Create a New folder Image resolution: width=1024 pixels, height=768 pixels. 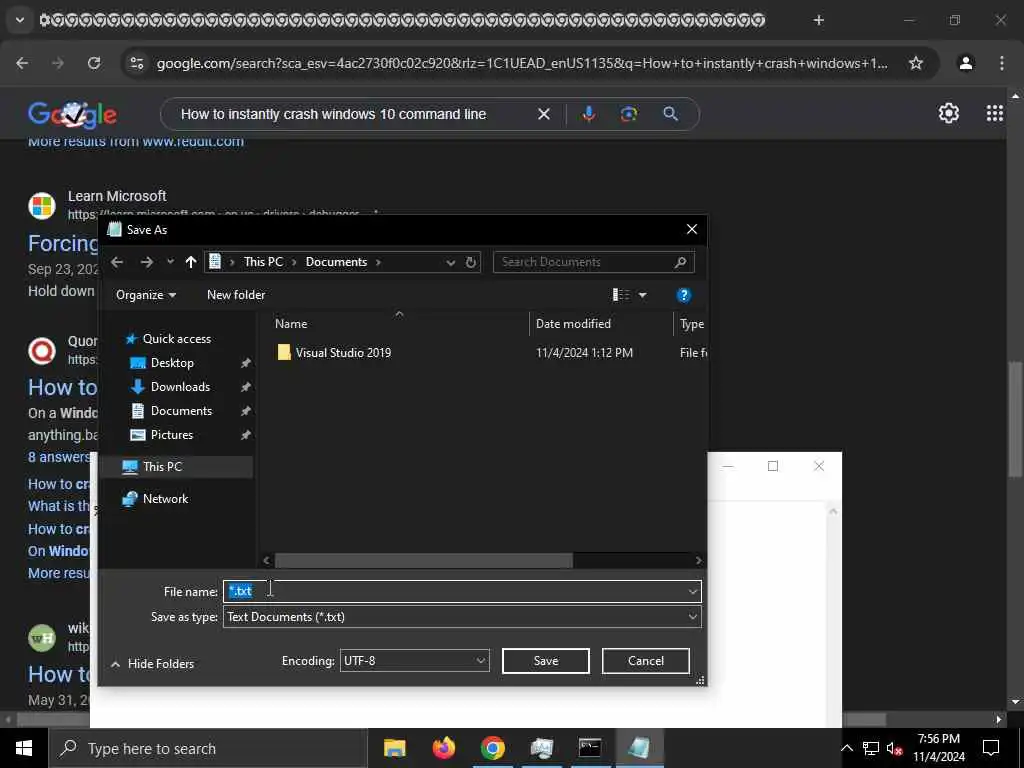236,295
